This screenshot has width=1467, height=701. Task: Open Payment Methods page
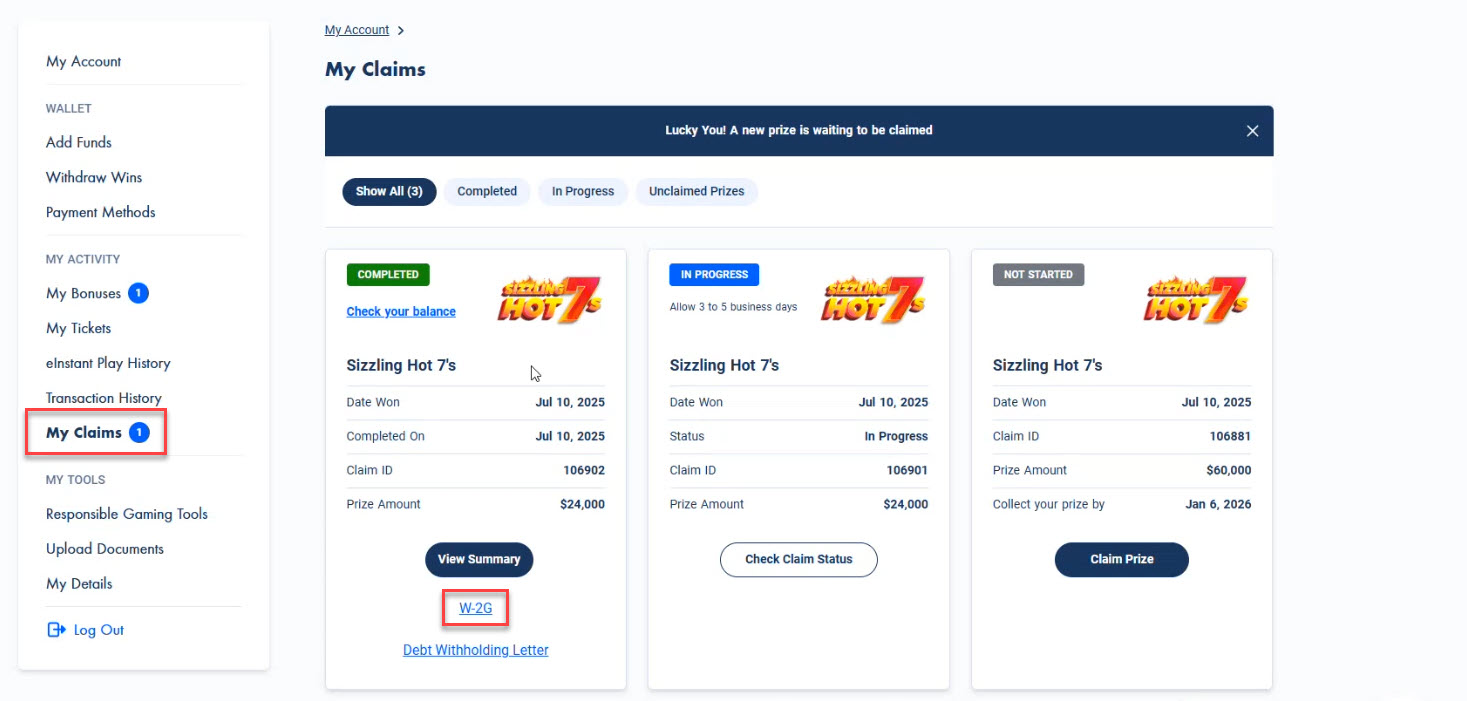100,212
